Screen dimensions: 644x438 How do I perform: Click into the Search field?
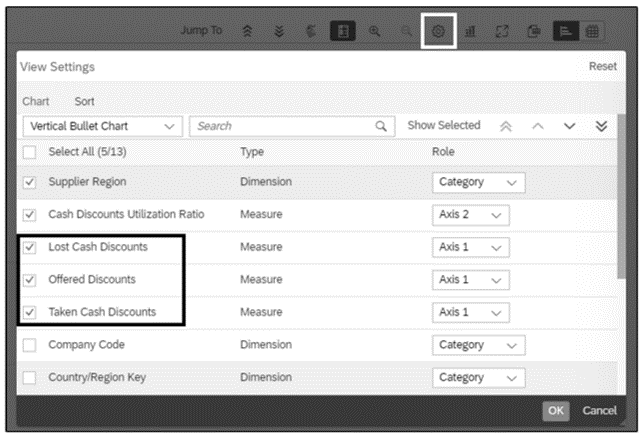click(x=292, y=126)
